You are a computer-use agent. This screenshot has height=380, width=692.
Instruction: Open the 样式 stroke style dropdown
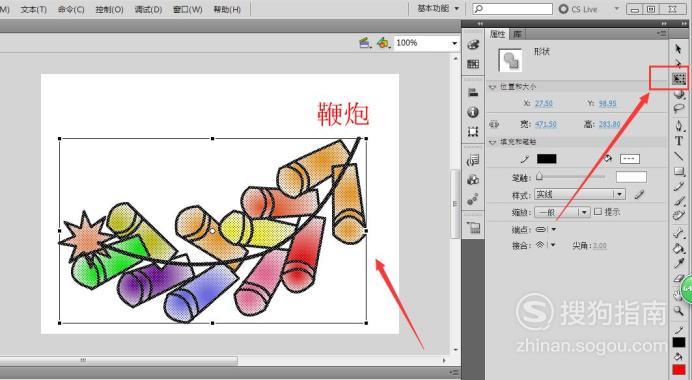(580, 194)
